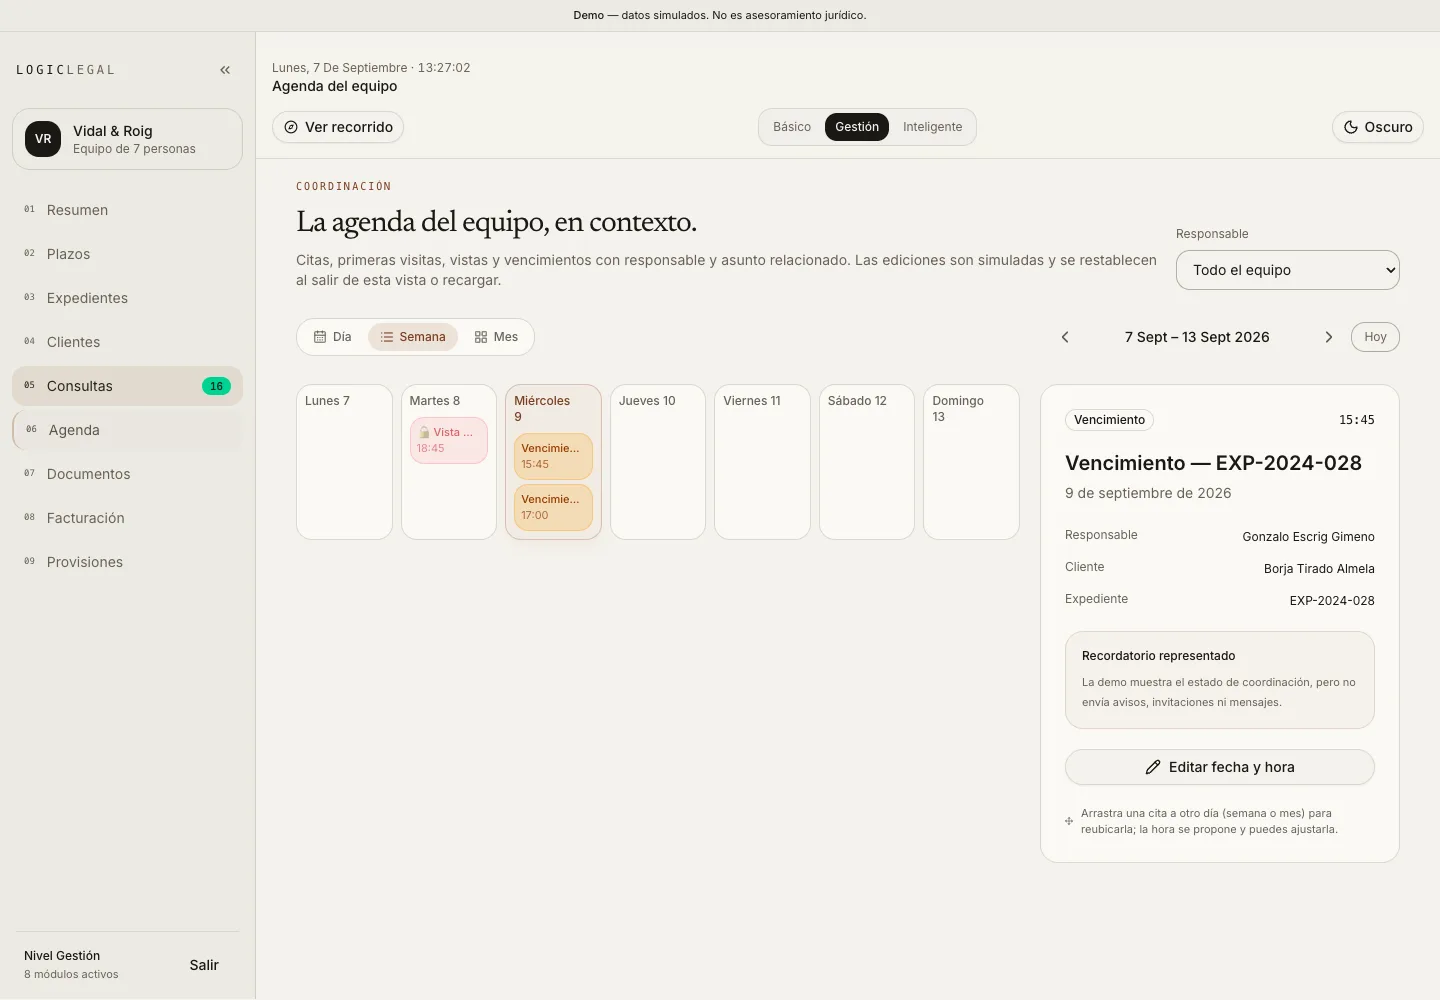The width and height of the screenshot is (1440, 1000).
Task: Click the responsible name Gonzalo Escrig Gimeno
Action: click(1308, 537)
